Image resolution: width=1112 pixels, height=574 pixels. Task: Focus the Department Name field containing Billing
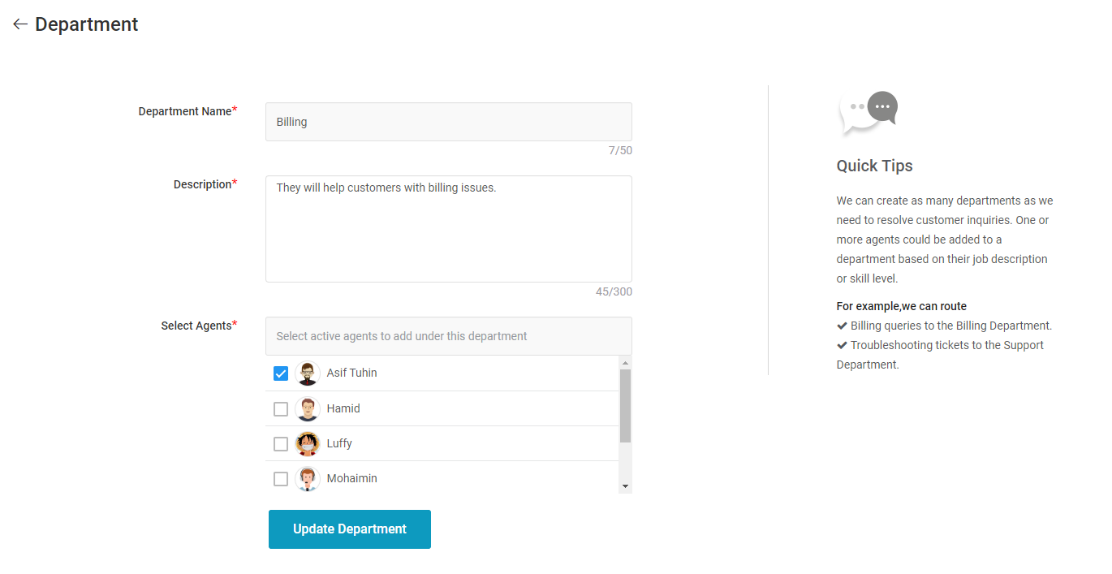(x=448, y=122)
